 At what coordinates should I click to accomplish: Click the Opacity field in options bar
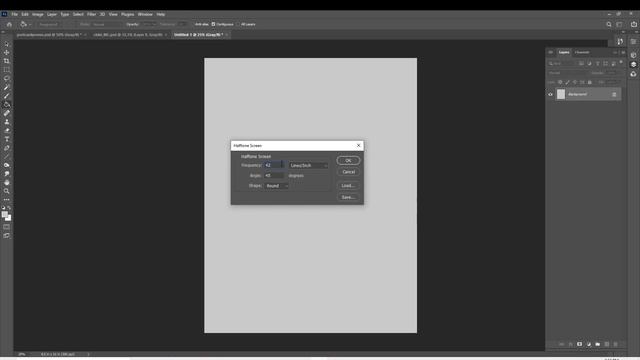(x=149, y=24)
